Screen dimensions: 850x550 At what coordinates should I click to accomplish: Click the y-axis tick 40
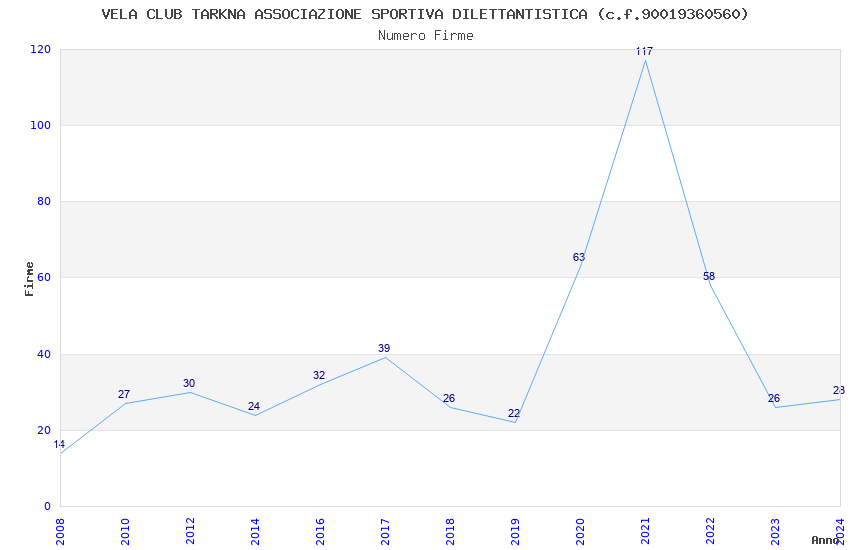pos(44,354)
